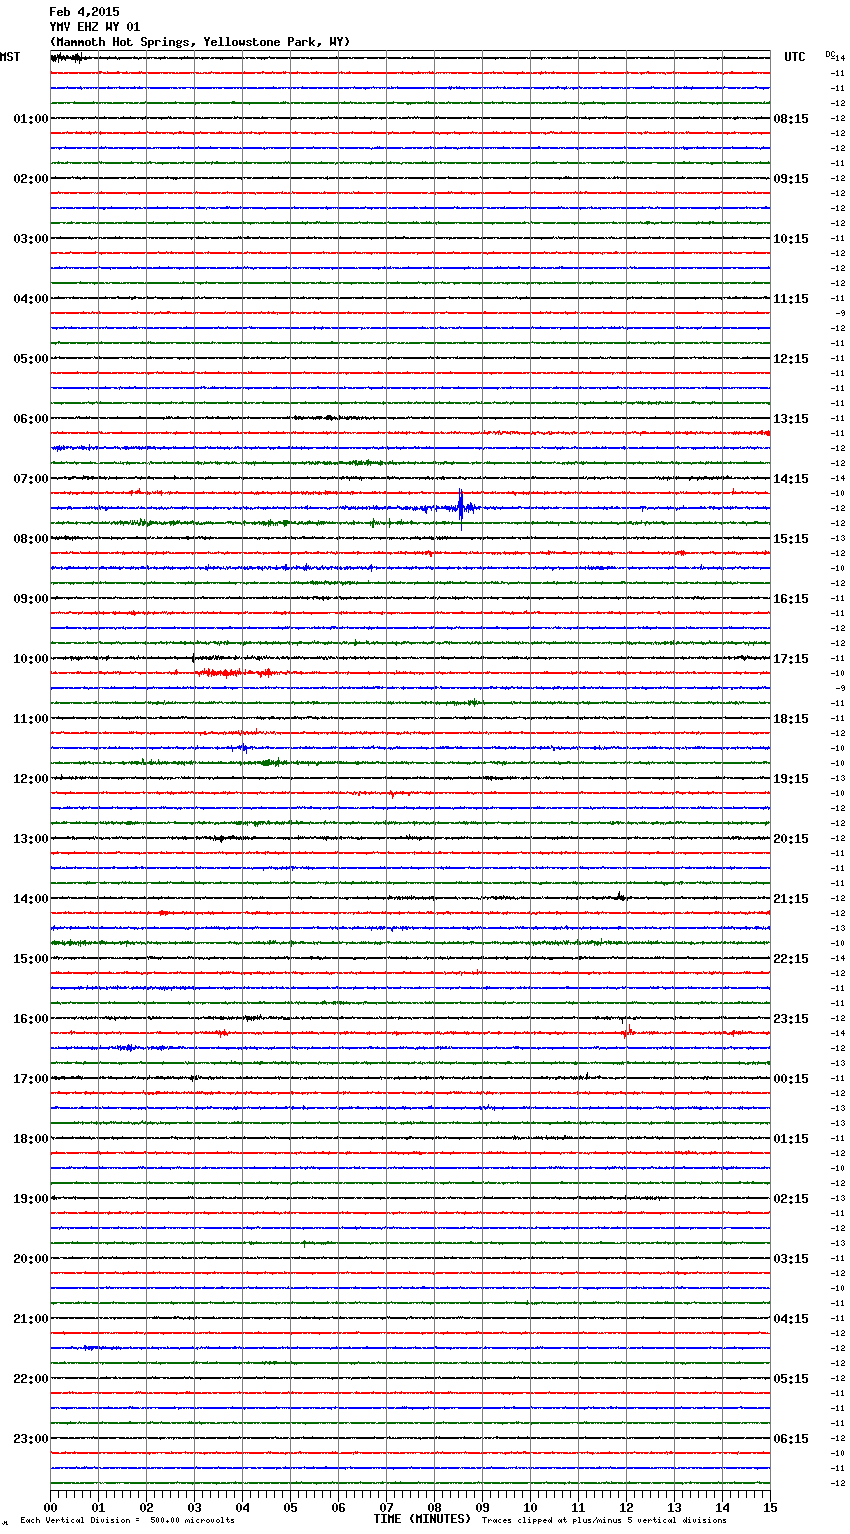Click the '21:15' UTC time label
Viewport: 850px width, 1534px height.
(791, 899)
